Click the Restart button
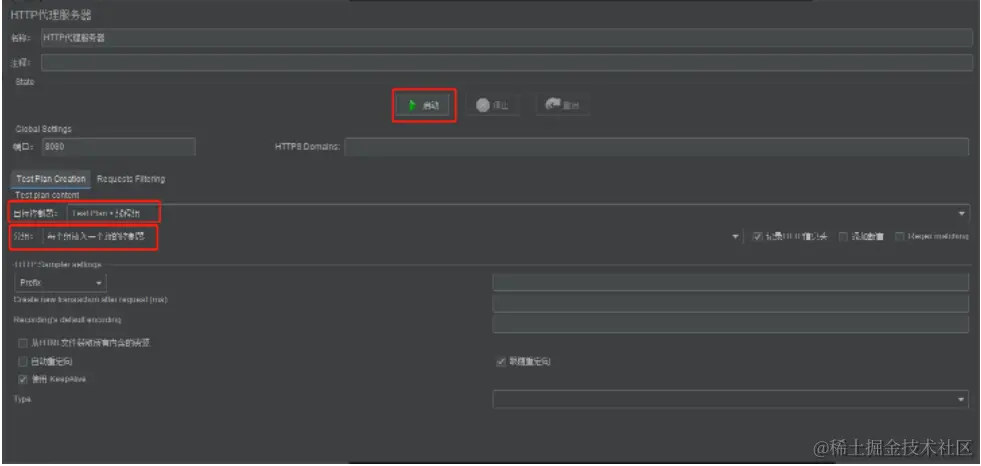This screenshot has width=981, height=466. pos(562,105)
